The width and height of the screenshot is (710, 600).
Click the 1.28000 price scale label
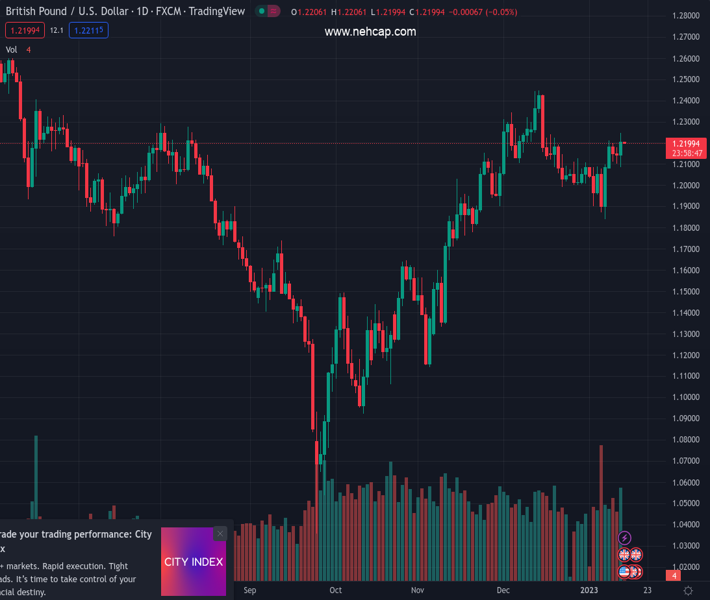[x=686, y=16]
